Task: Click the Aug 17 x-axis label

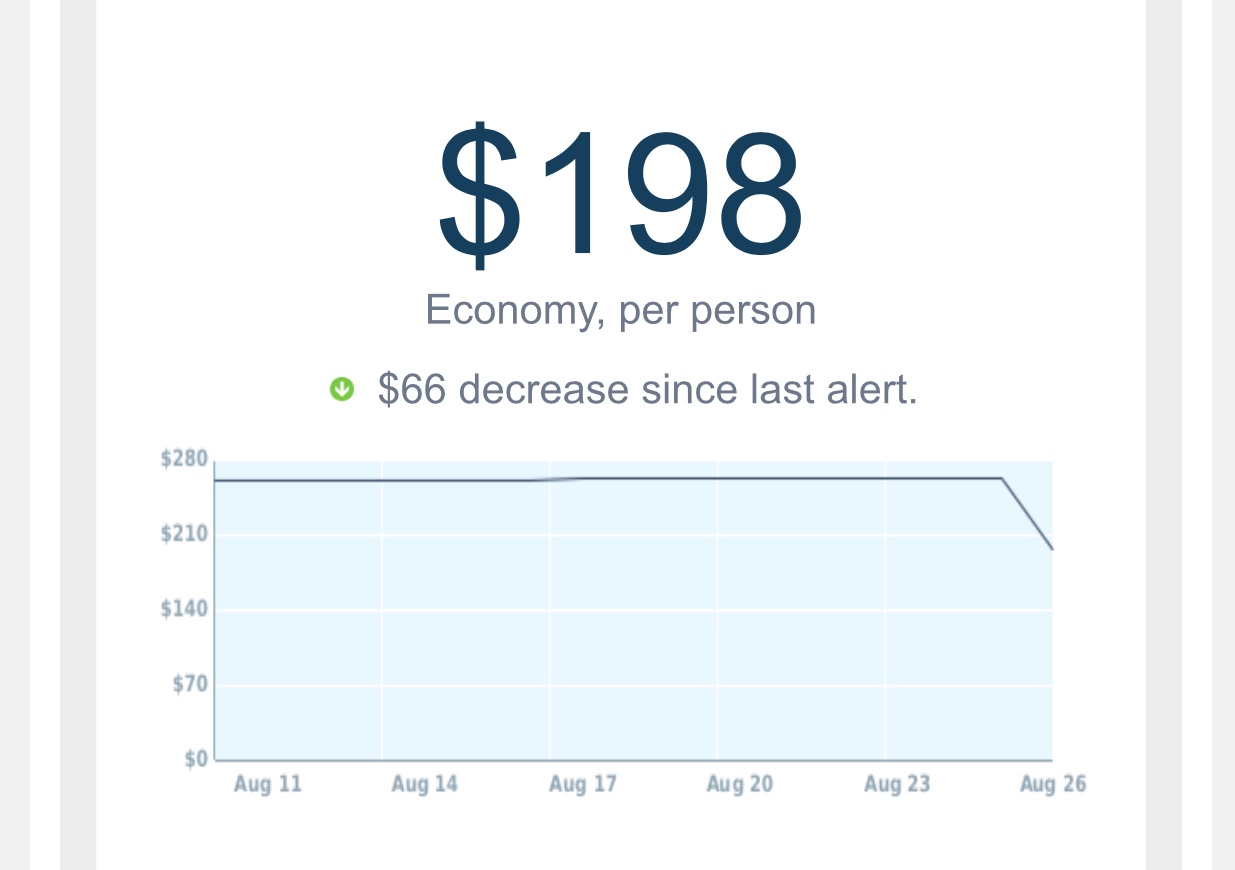Action: pos(583,785)
